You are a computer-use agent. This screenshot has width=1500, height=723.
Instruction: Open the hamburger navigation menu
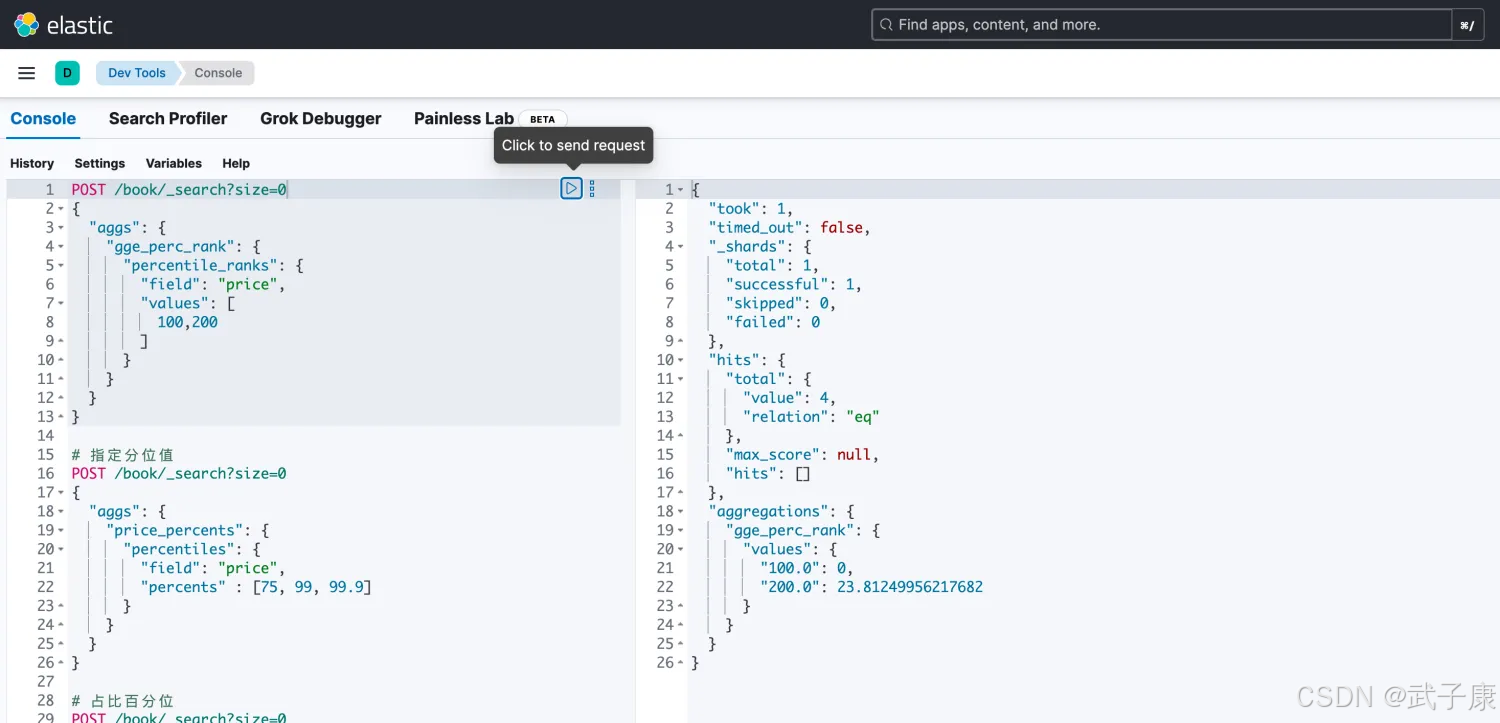click(x=27, y=73)
